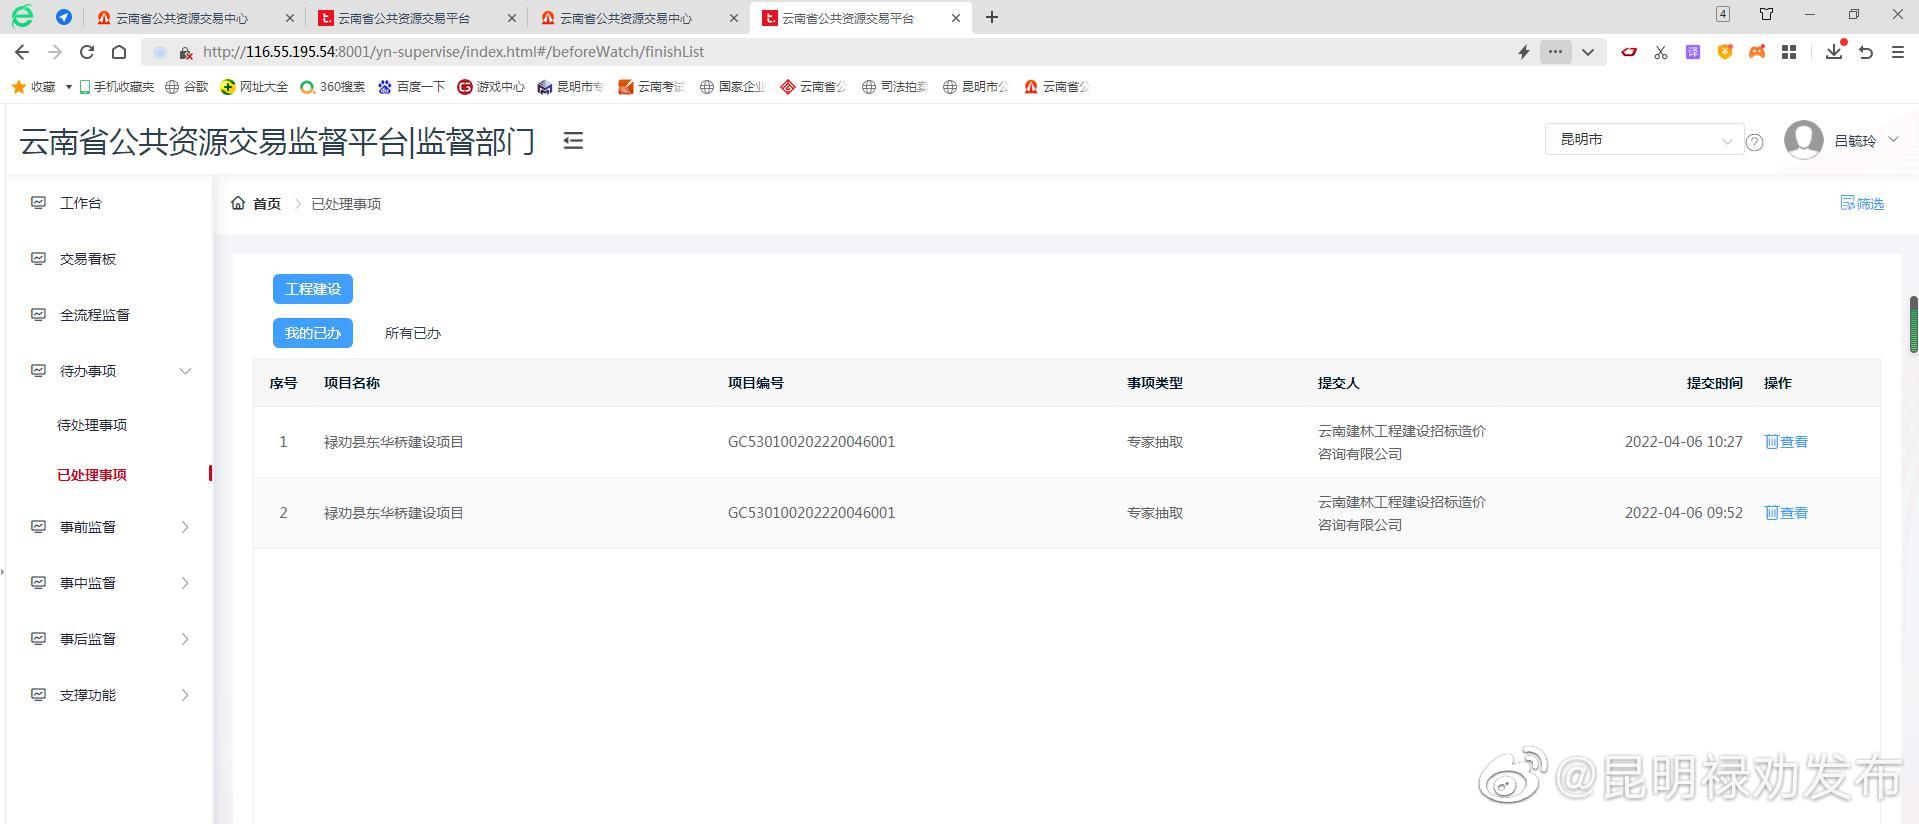Open the four-squares extensions grid
The image size is (1919, 824).
point(1789,52)
